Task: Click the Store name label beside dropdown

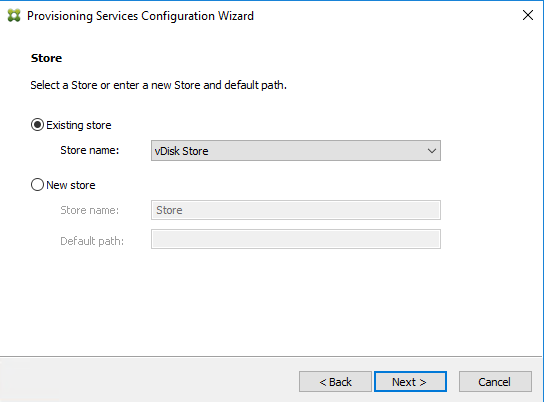Action: (x=90, y=150)
